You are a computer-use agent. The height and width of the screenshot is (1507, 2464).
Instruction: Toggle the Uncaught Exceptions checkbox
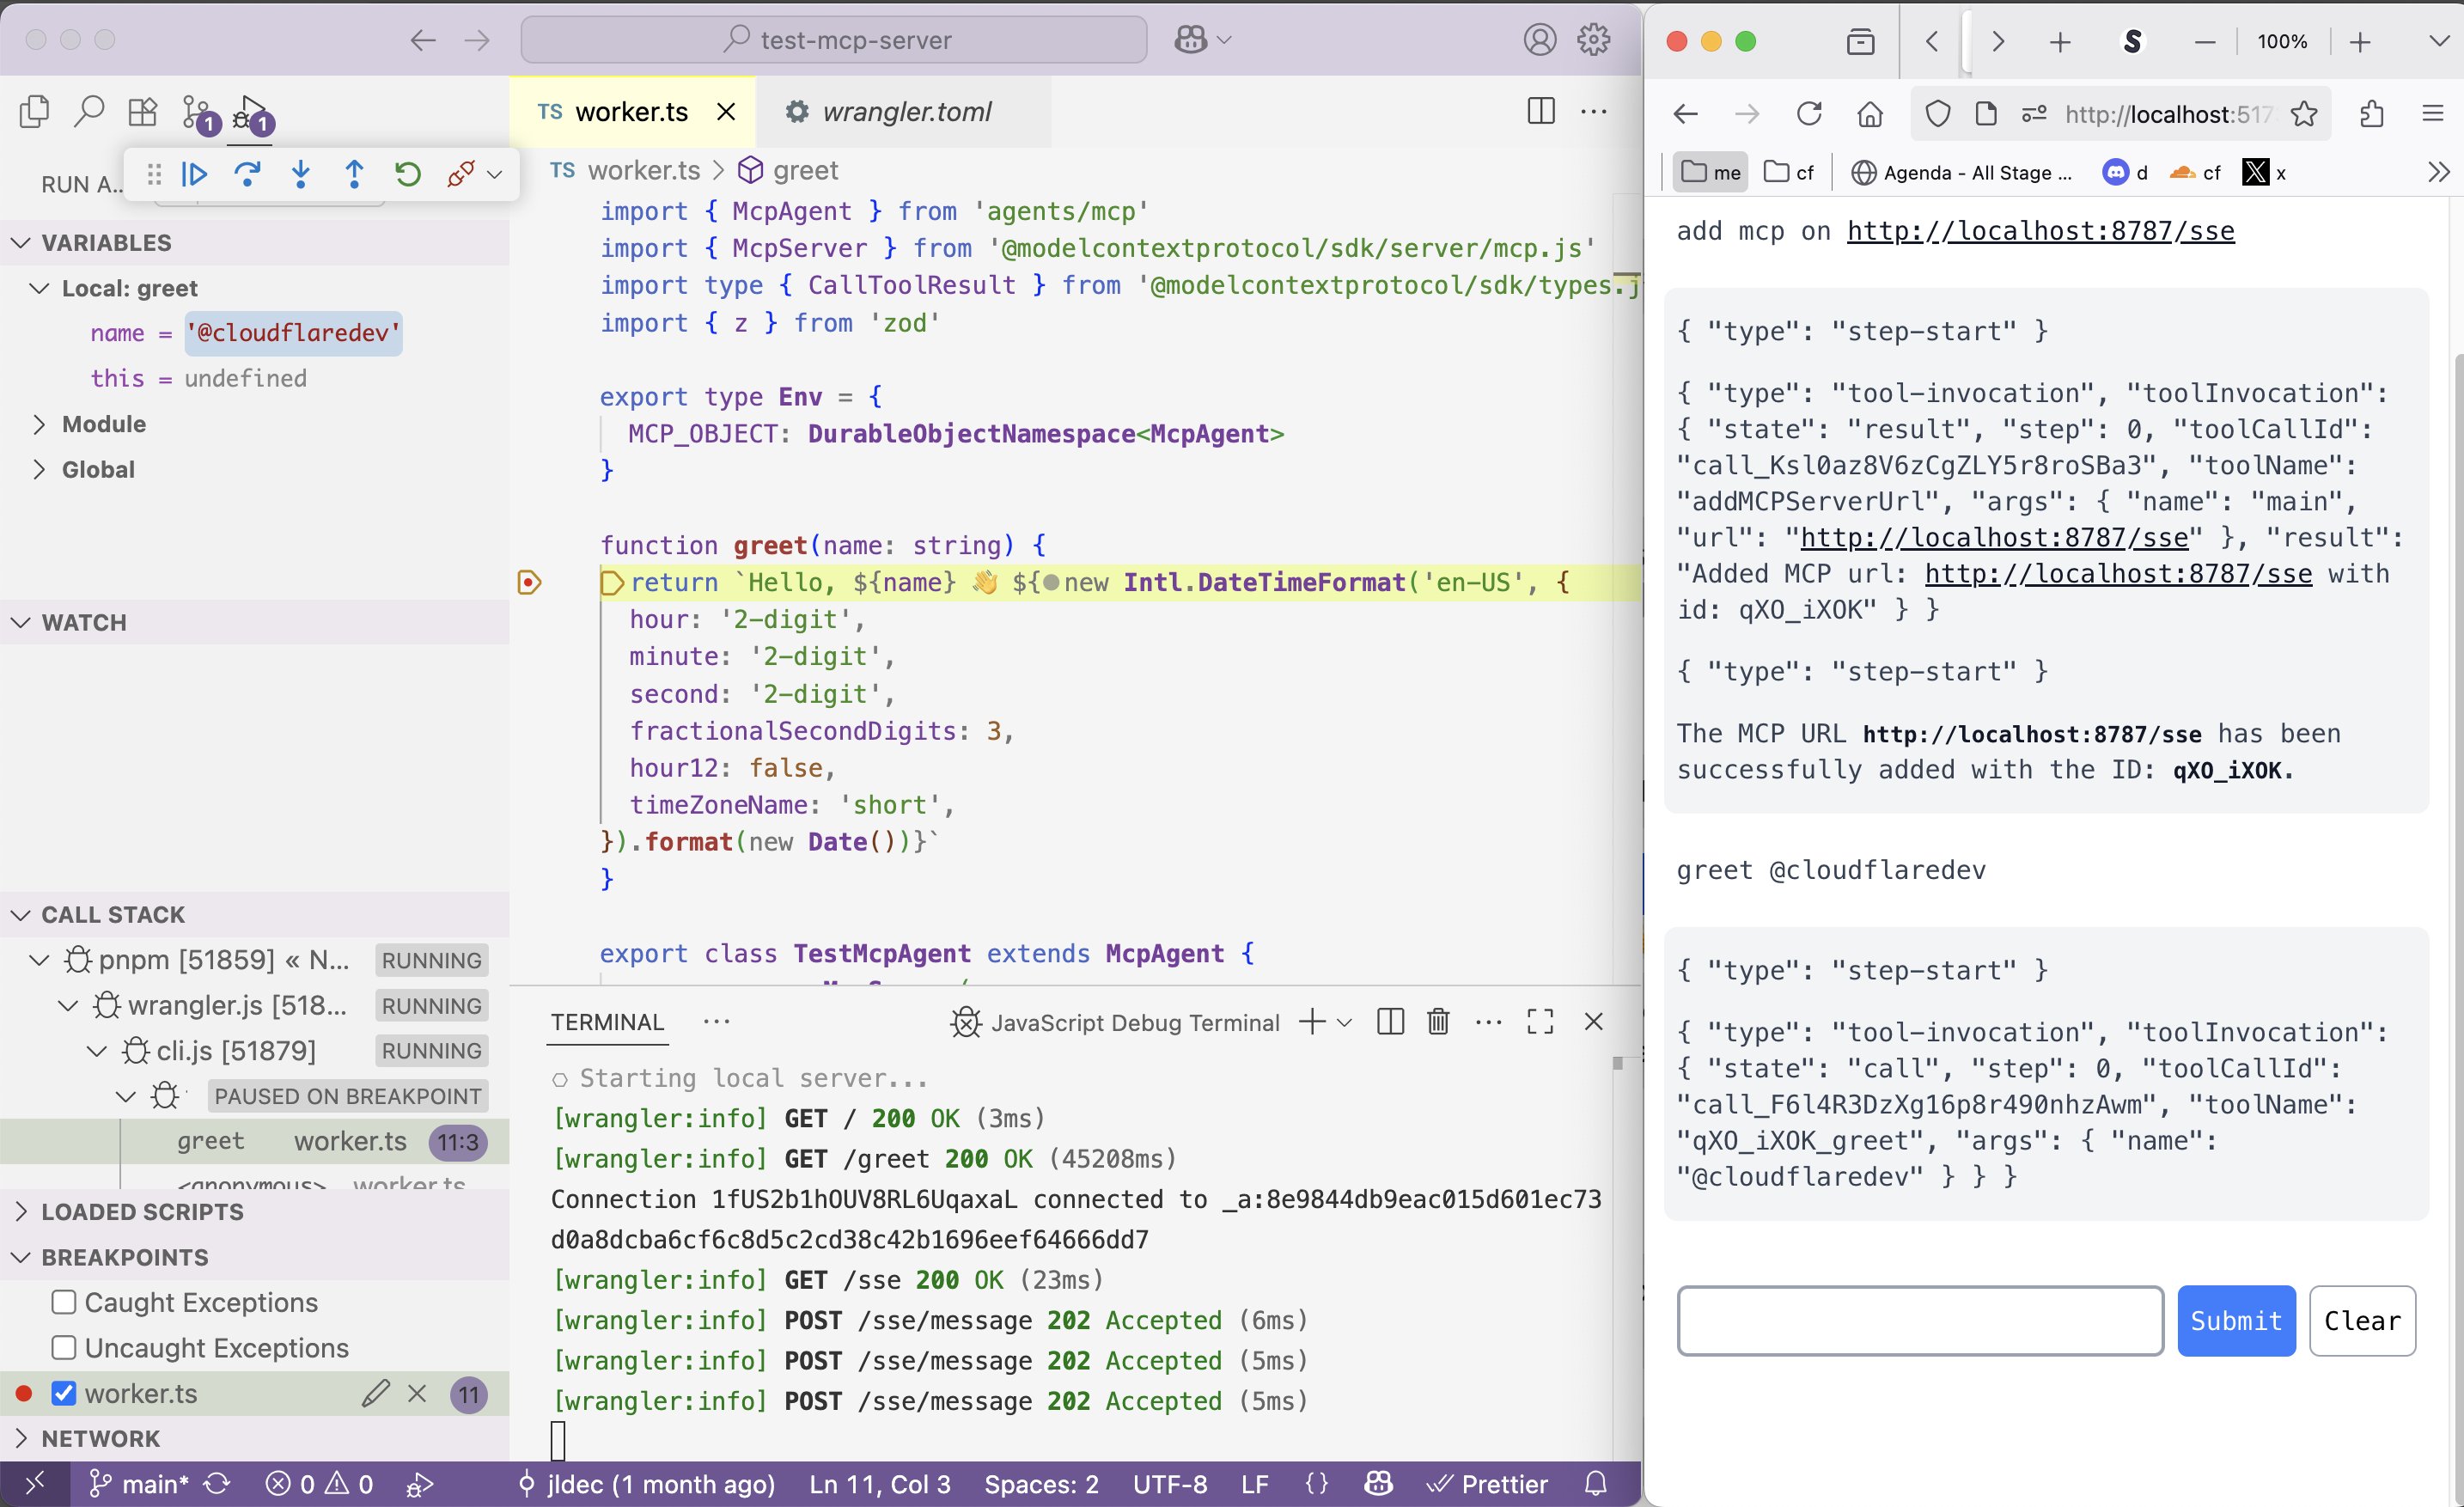click(x=63, y=1348)
